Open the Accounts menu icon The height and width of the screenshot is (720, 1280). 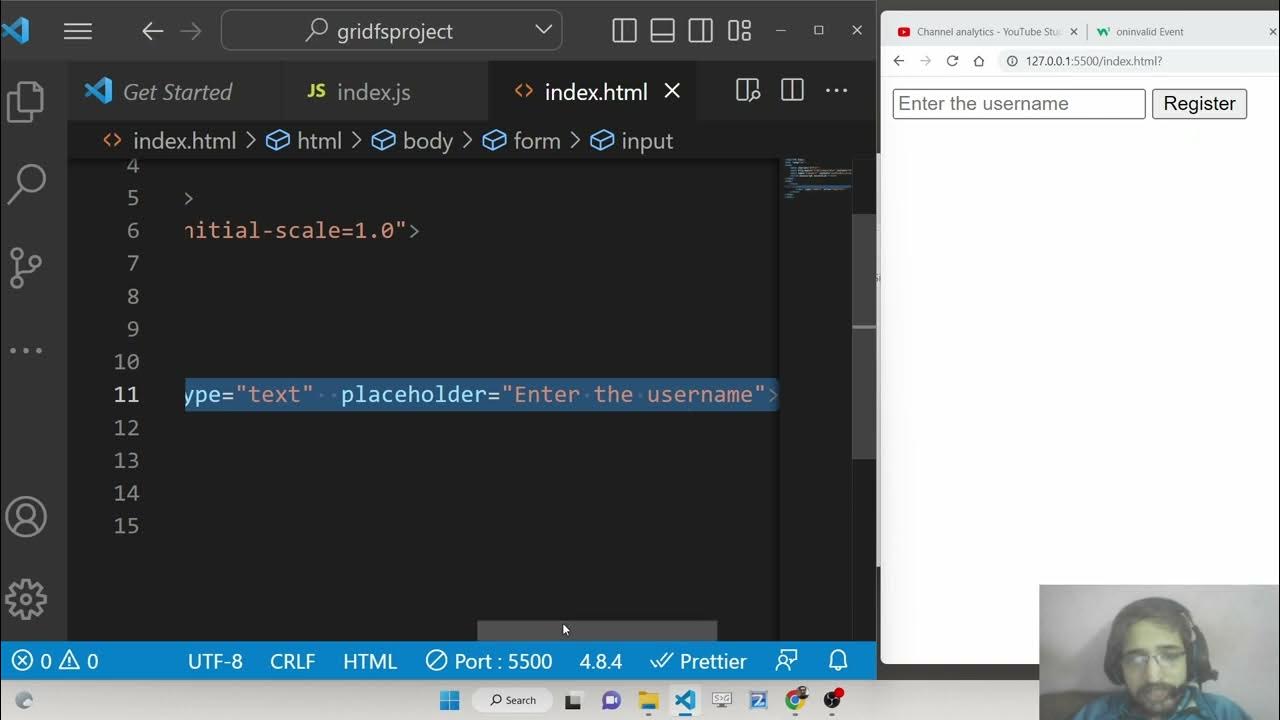coord(26,517)
